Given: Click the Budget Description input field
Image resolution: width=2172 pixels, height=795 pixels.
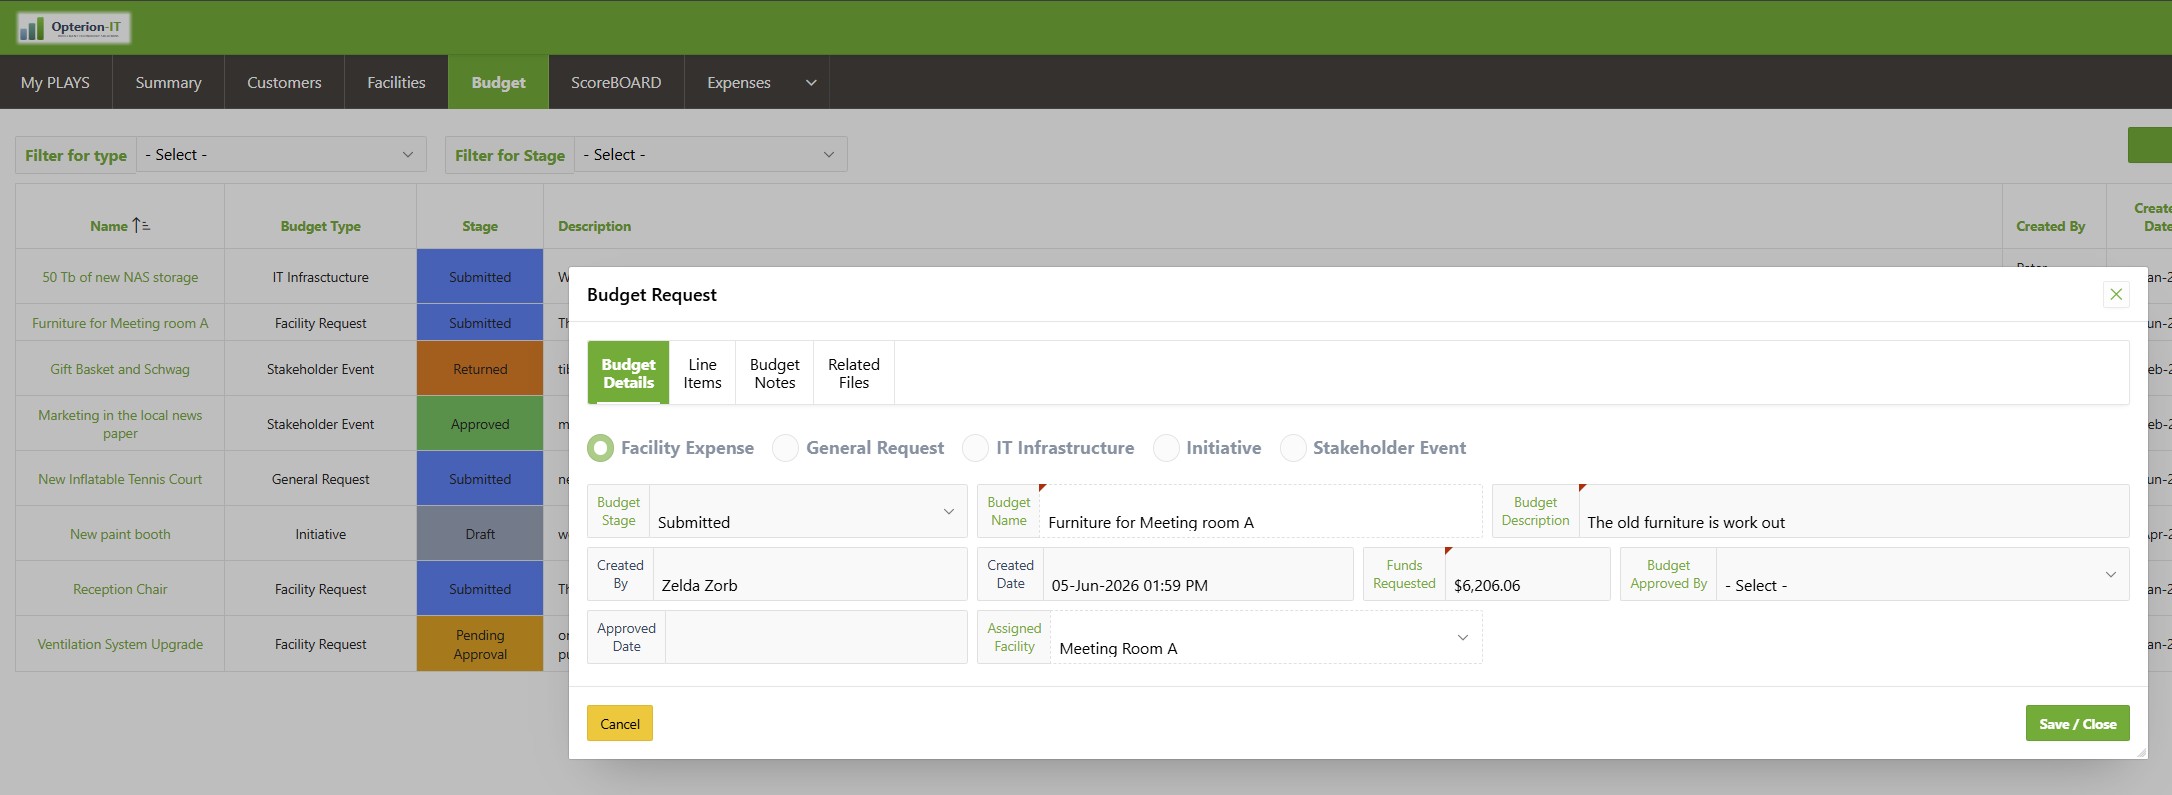Looking at the screenshot, I should click(1853, 512).
